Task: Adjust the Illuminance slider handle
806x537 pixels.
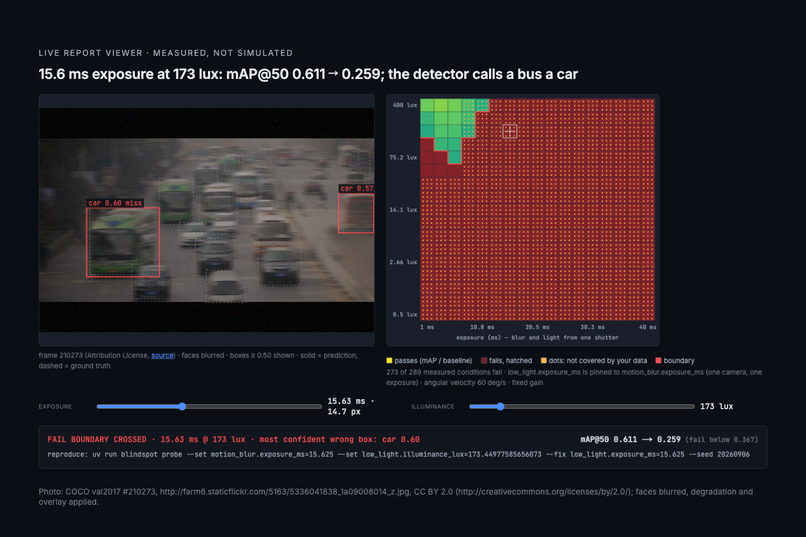Action: click(x=500, y=406)
